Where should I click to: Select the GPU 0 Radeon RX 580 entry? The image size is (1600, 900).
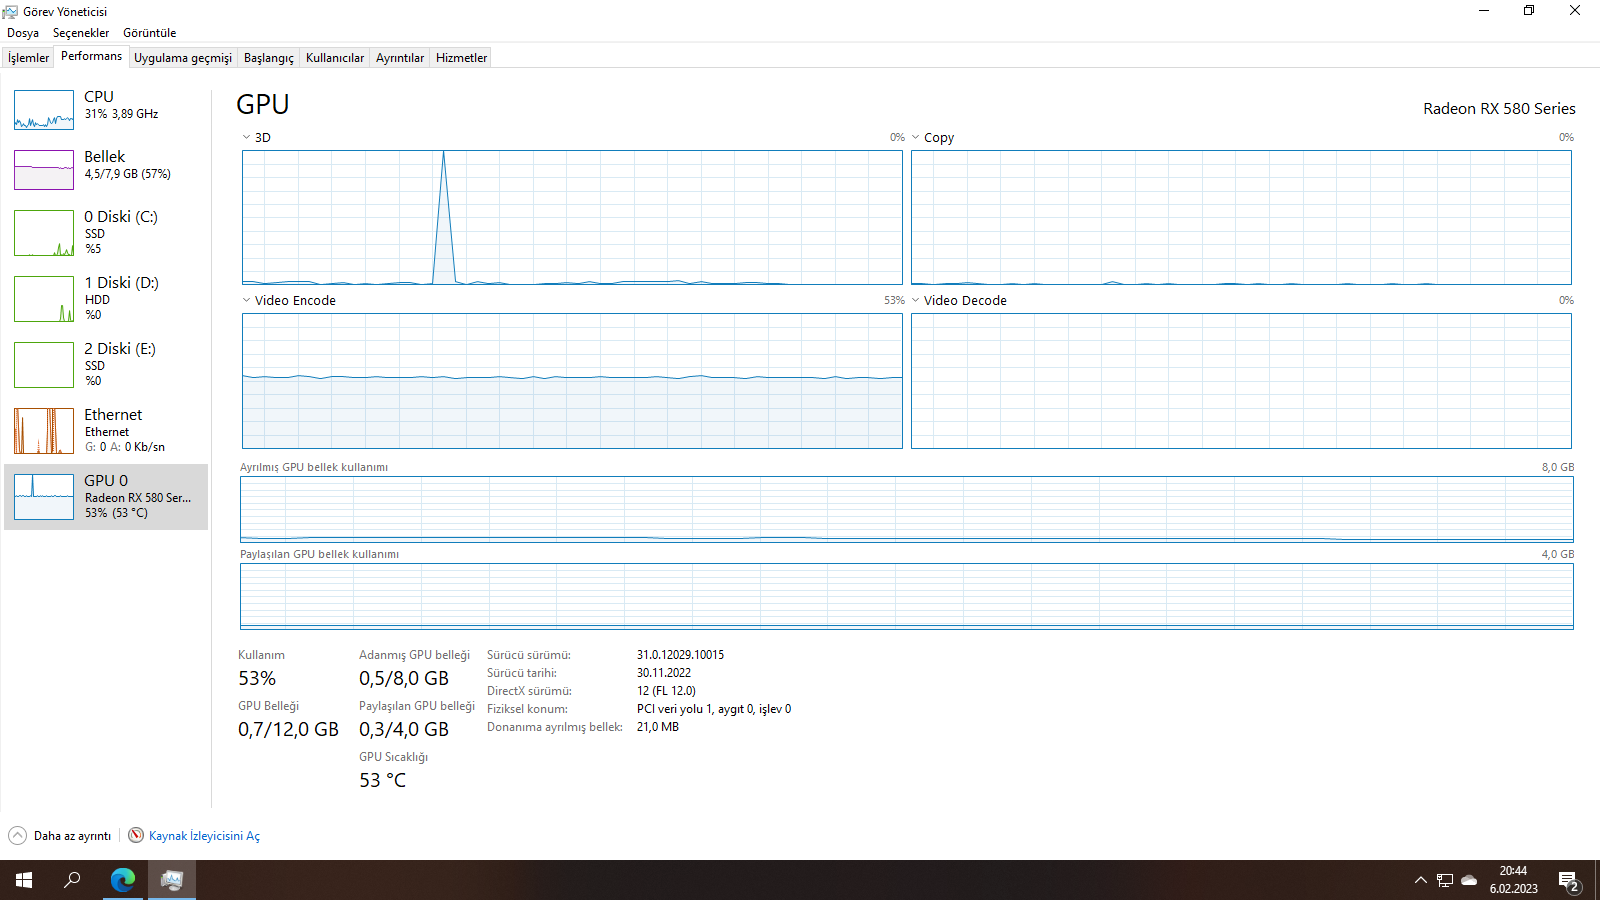pos(106,497)
